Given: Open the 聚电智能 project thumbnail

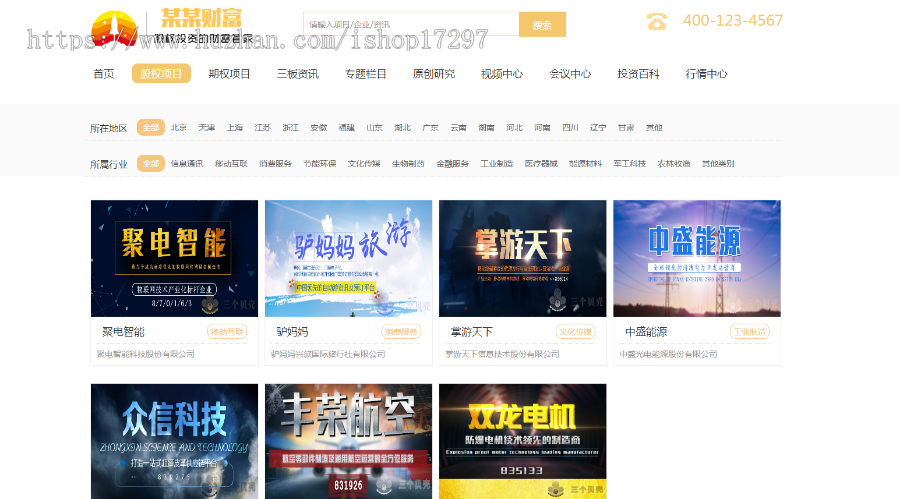Looking at the screenshot, I should [174, 258].
